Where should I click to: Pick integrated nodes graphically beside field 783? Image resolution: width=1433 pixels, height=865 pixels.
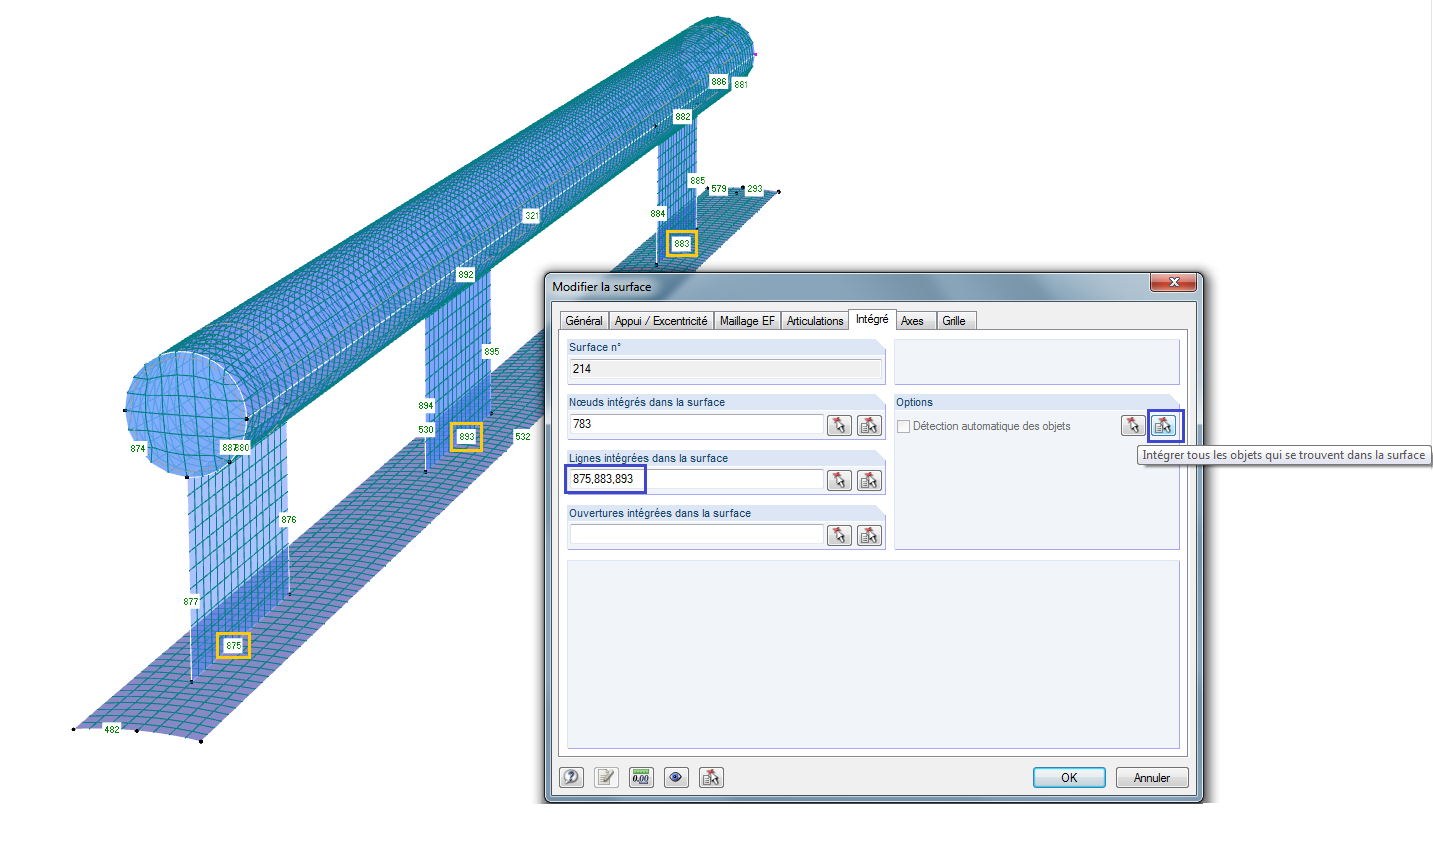click(839, 425)
